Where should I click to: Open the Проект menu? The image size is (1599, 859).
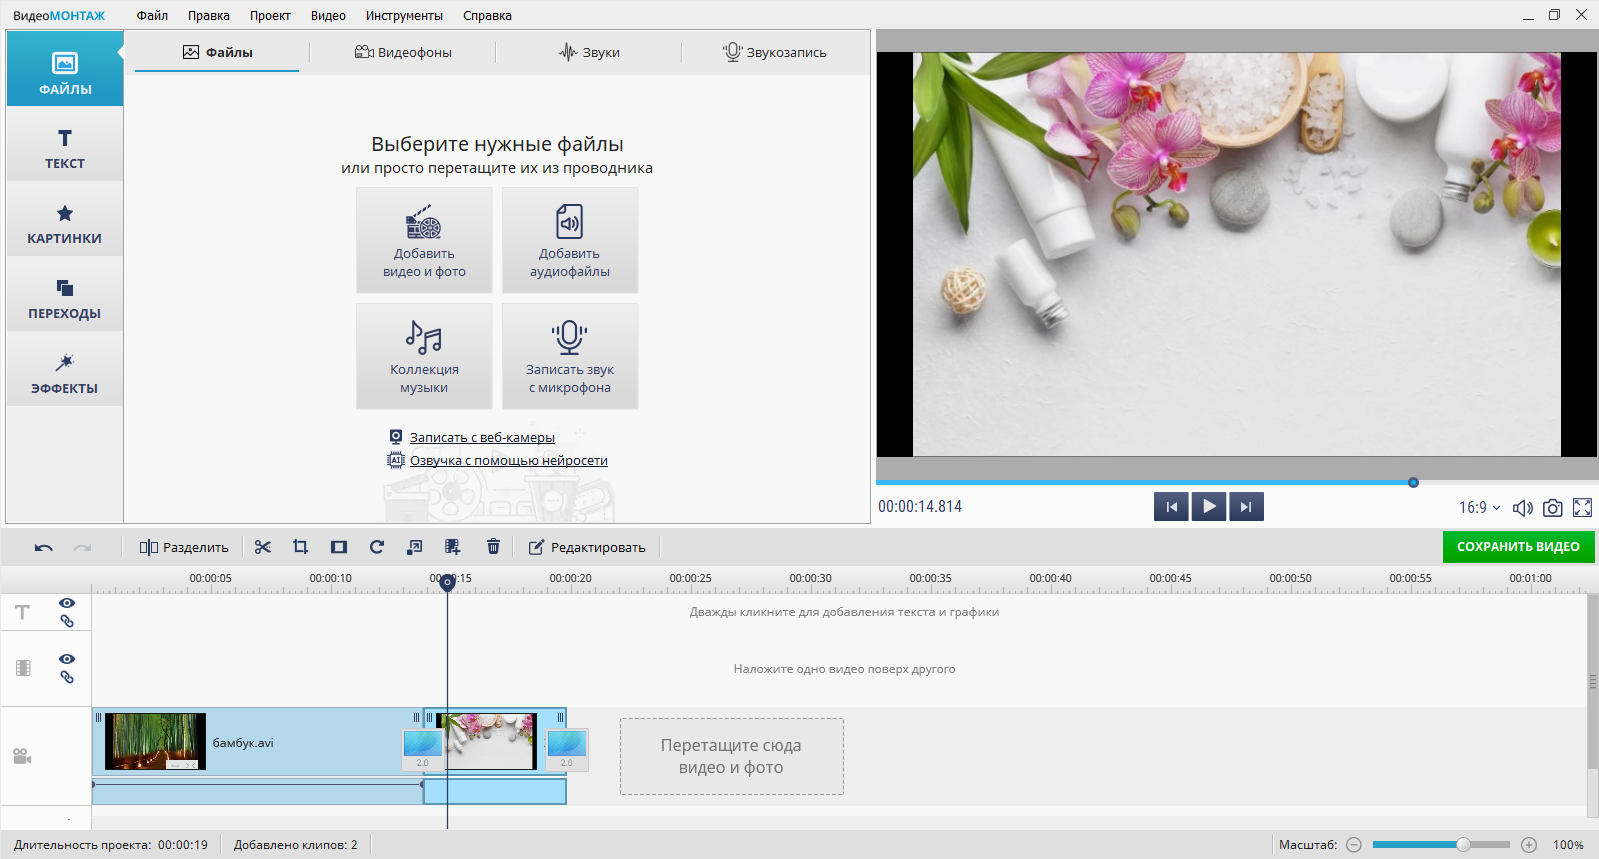(270, 15)
